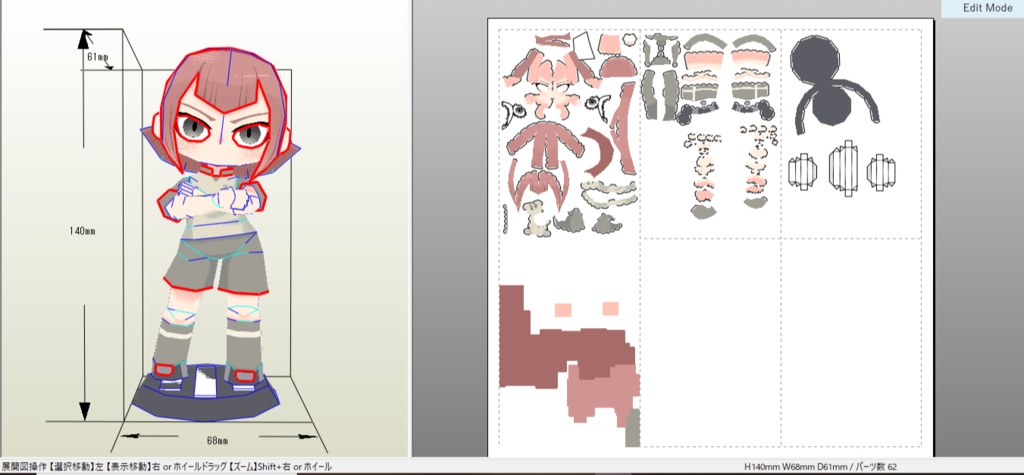Screen dimensions: 1024x475
Task: Select the 68mm width dimension label
Action: point(217,440)
